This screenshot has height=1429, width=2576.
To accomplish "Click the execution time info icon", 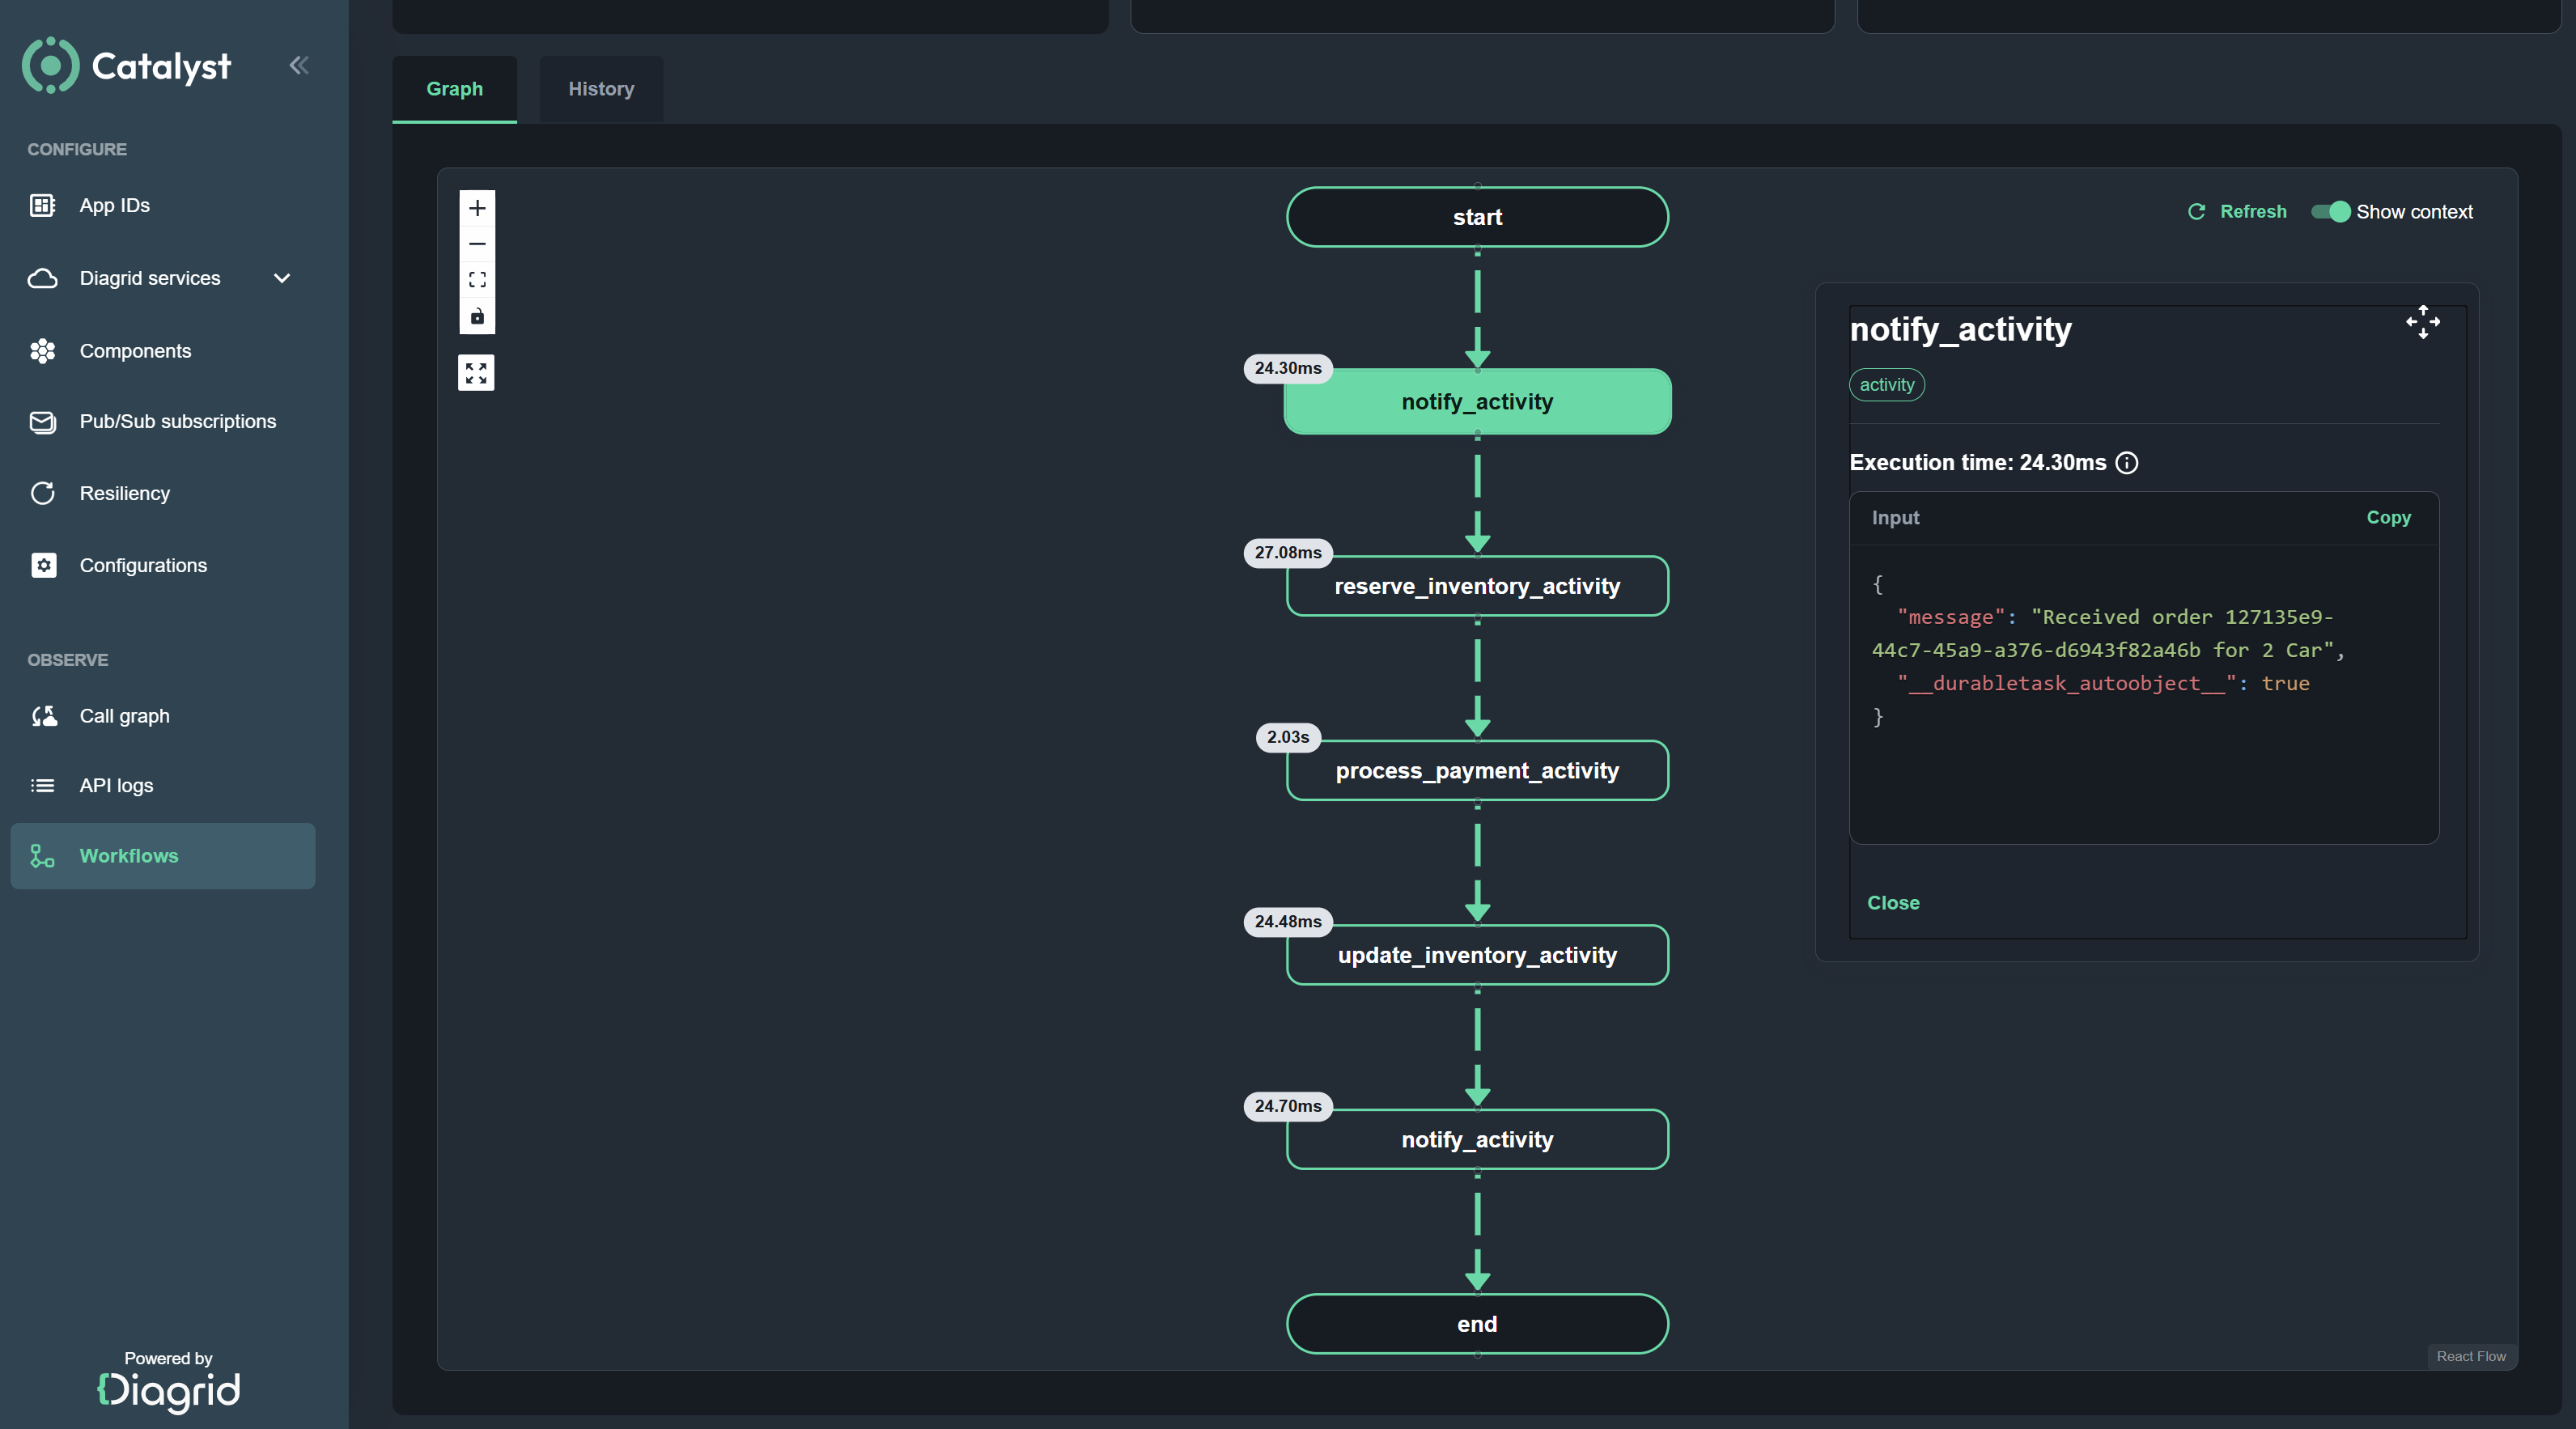I will [2127, 463].
